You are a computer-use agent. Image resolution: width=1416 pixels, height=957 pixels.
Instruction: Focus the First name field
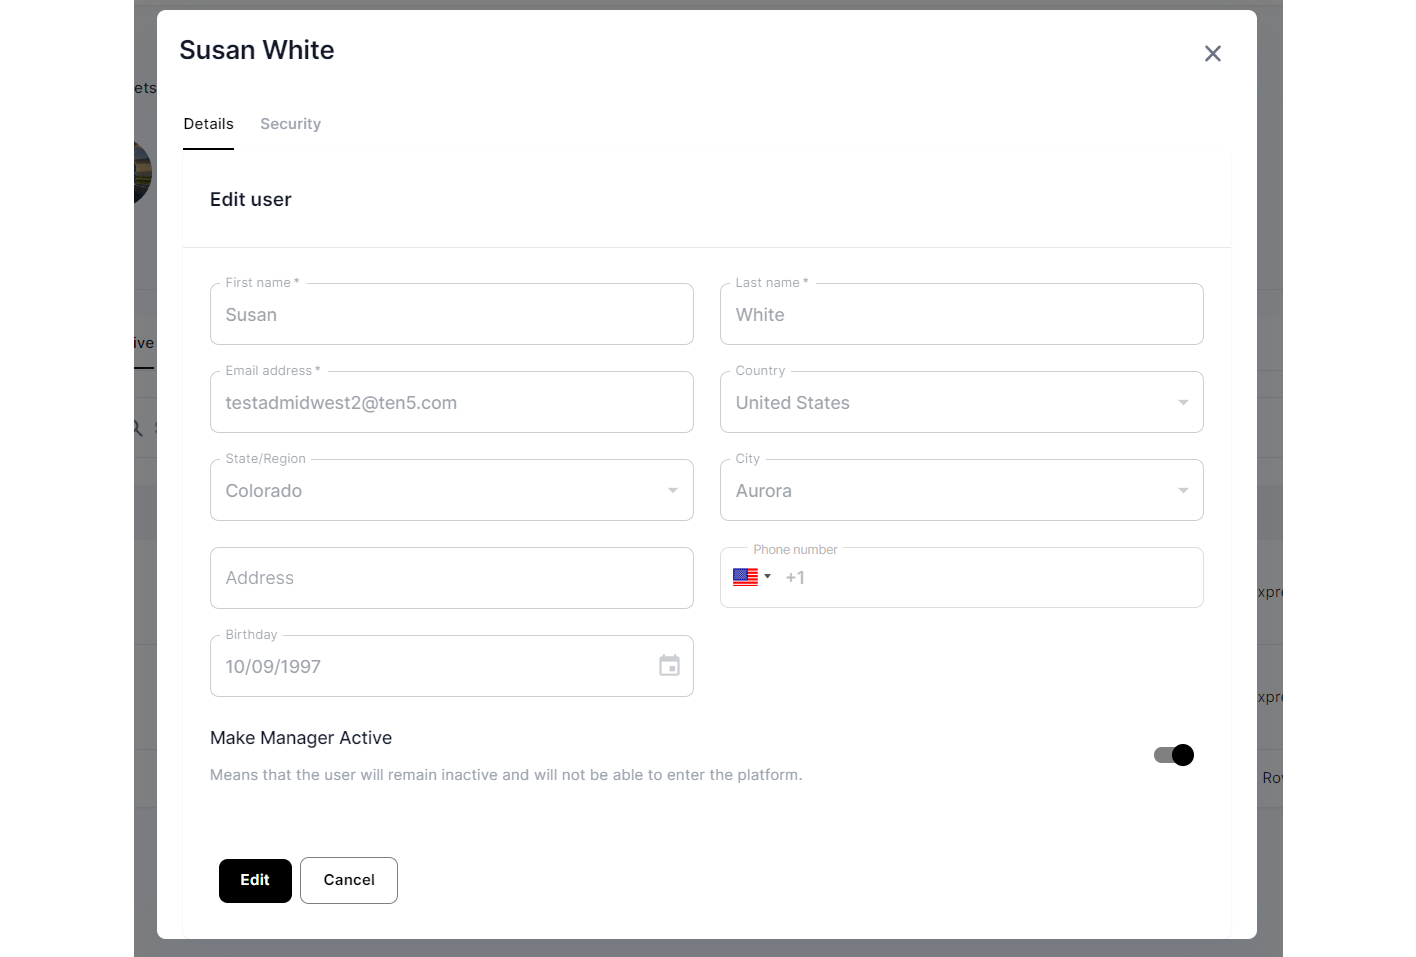[451, 315]
